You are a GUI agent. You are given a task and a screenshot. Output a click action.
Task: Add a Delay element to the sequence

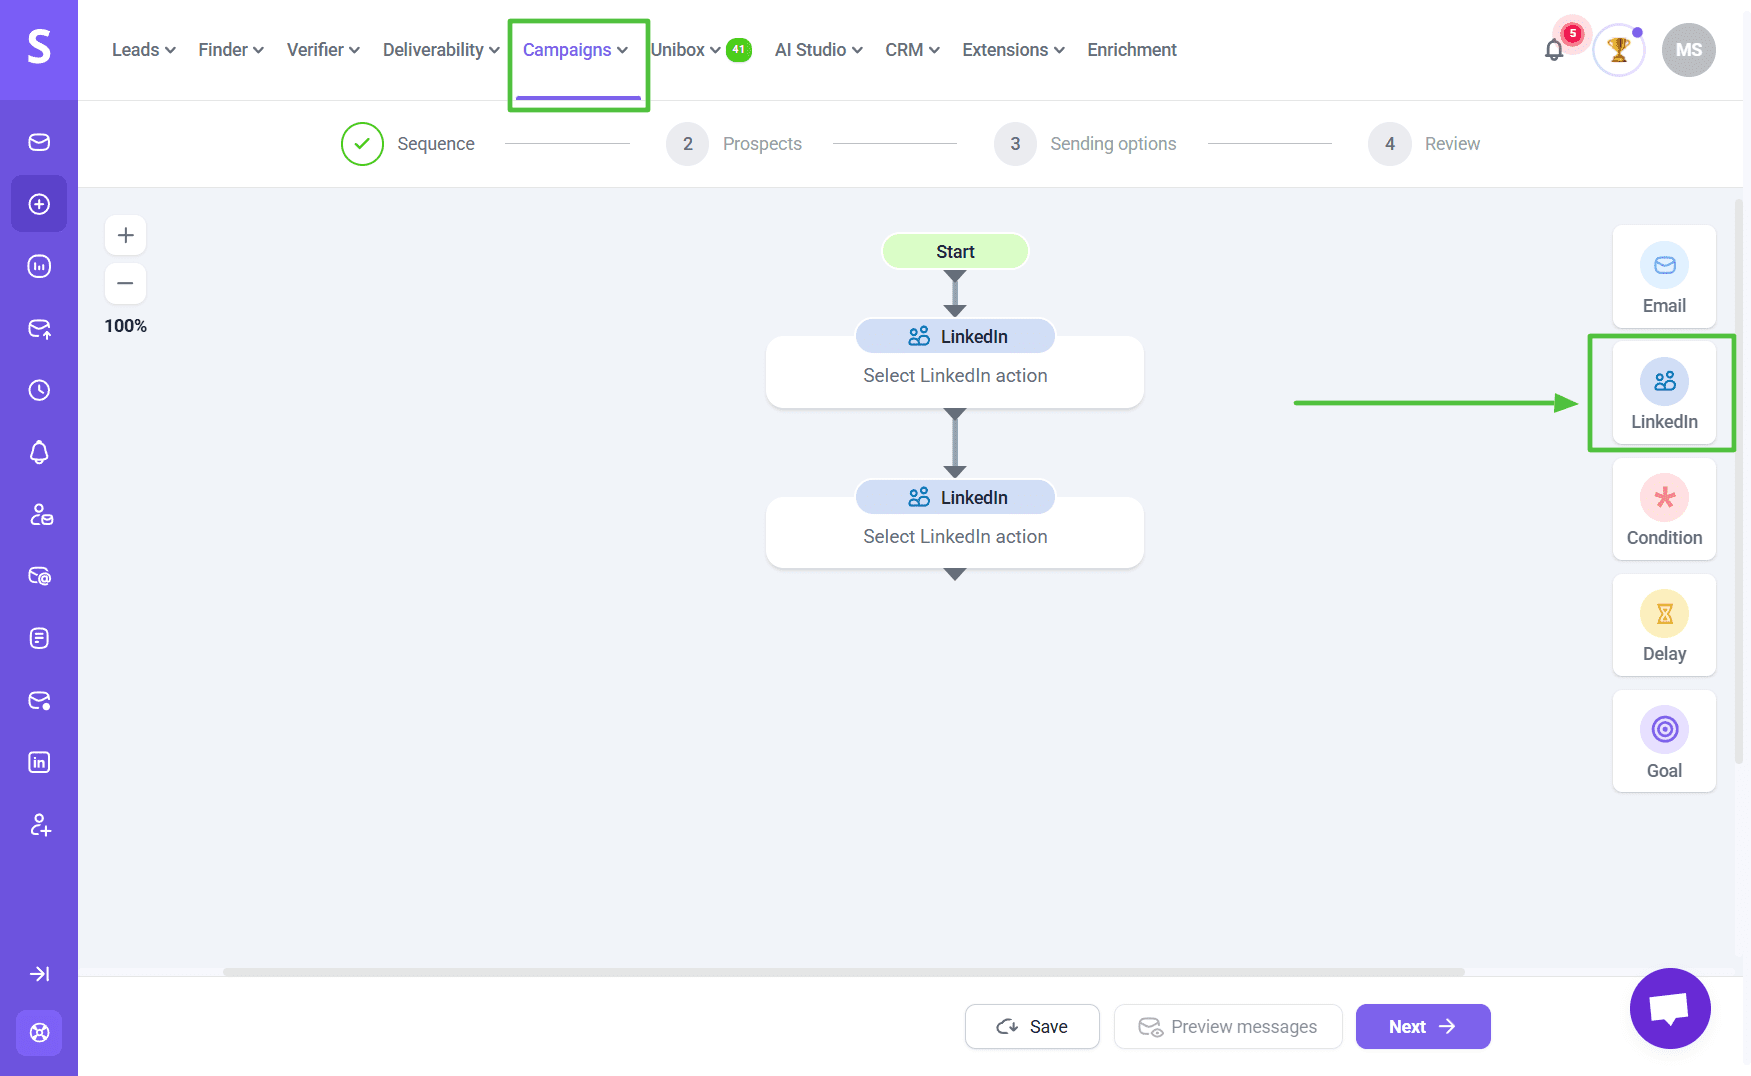1664,626
